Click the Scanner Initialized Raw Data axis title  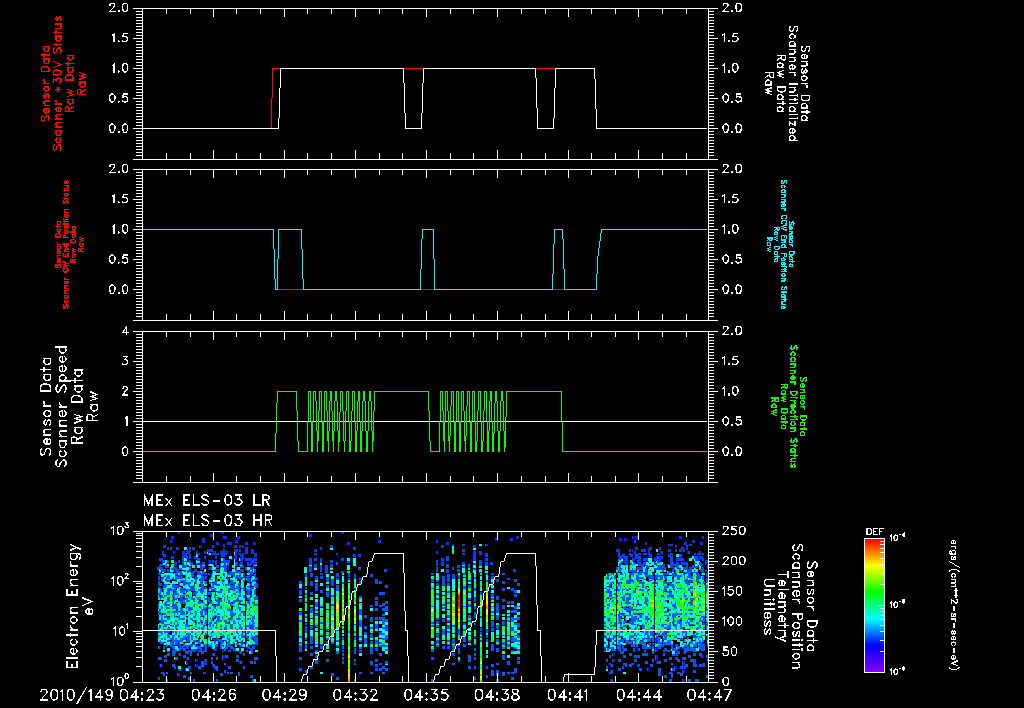[x=787, y=83]
